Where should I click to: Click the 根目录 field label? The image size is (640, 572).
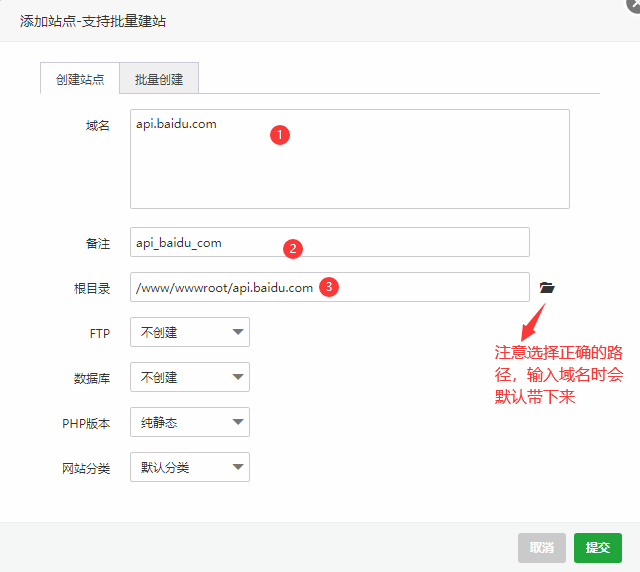pos(92,289)
